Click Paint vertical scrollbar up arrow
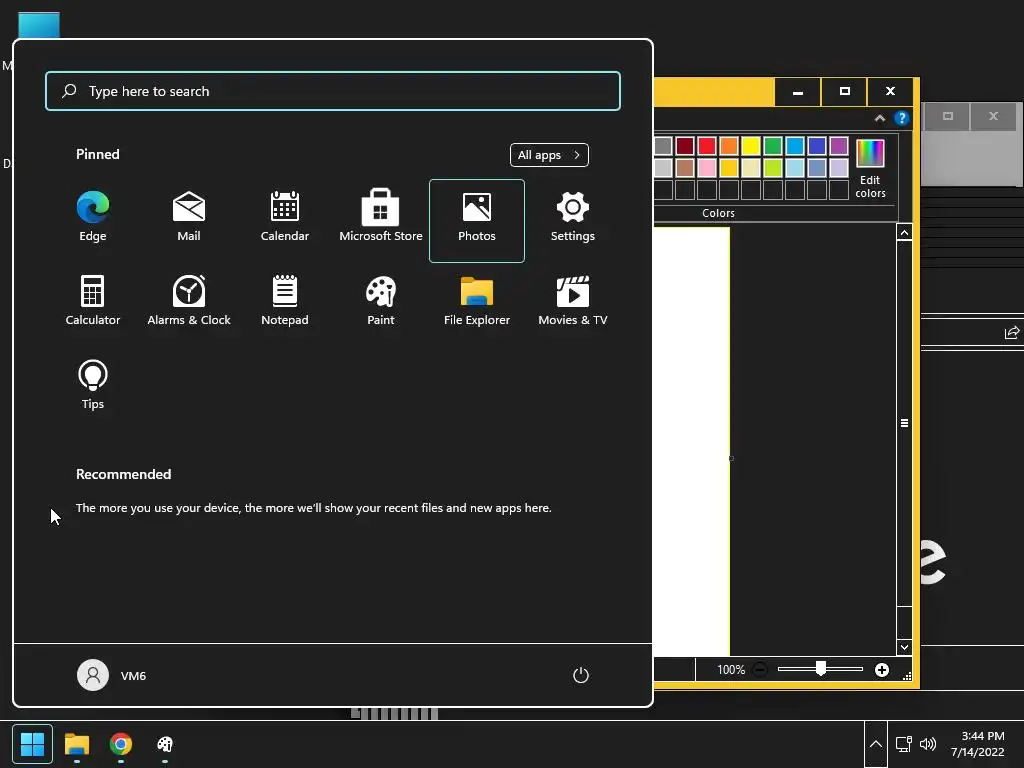This screenshot has width=1024, height=768. [x=904, y=232]
